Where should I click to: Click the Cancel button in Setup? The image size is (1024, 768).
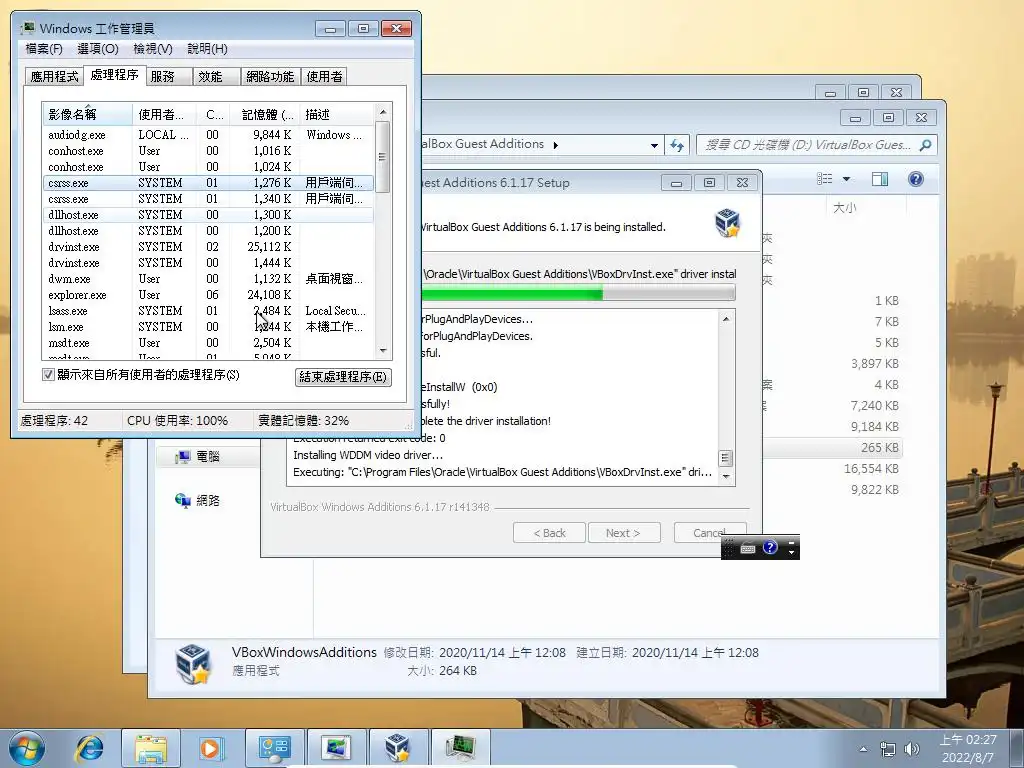point(709,533)
